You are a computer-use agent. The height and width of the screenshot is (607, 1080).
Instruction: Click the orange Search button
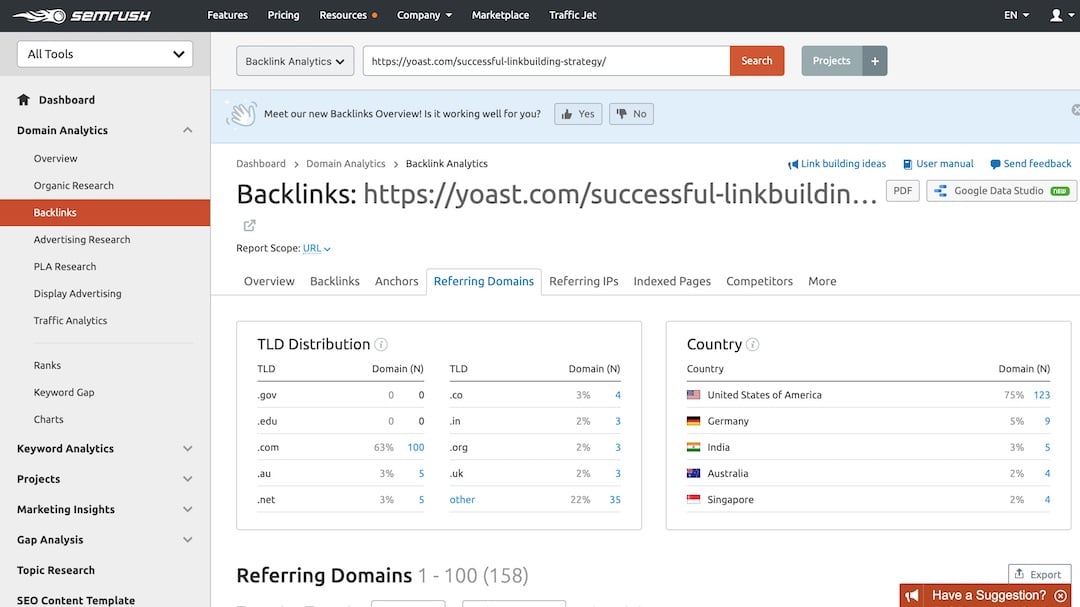coord(756,61)
